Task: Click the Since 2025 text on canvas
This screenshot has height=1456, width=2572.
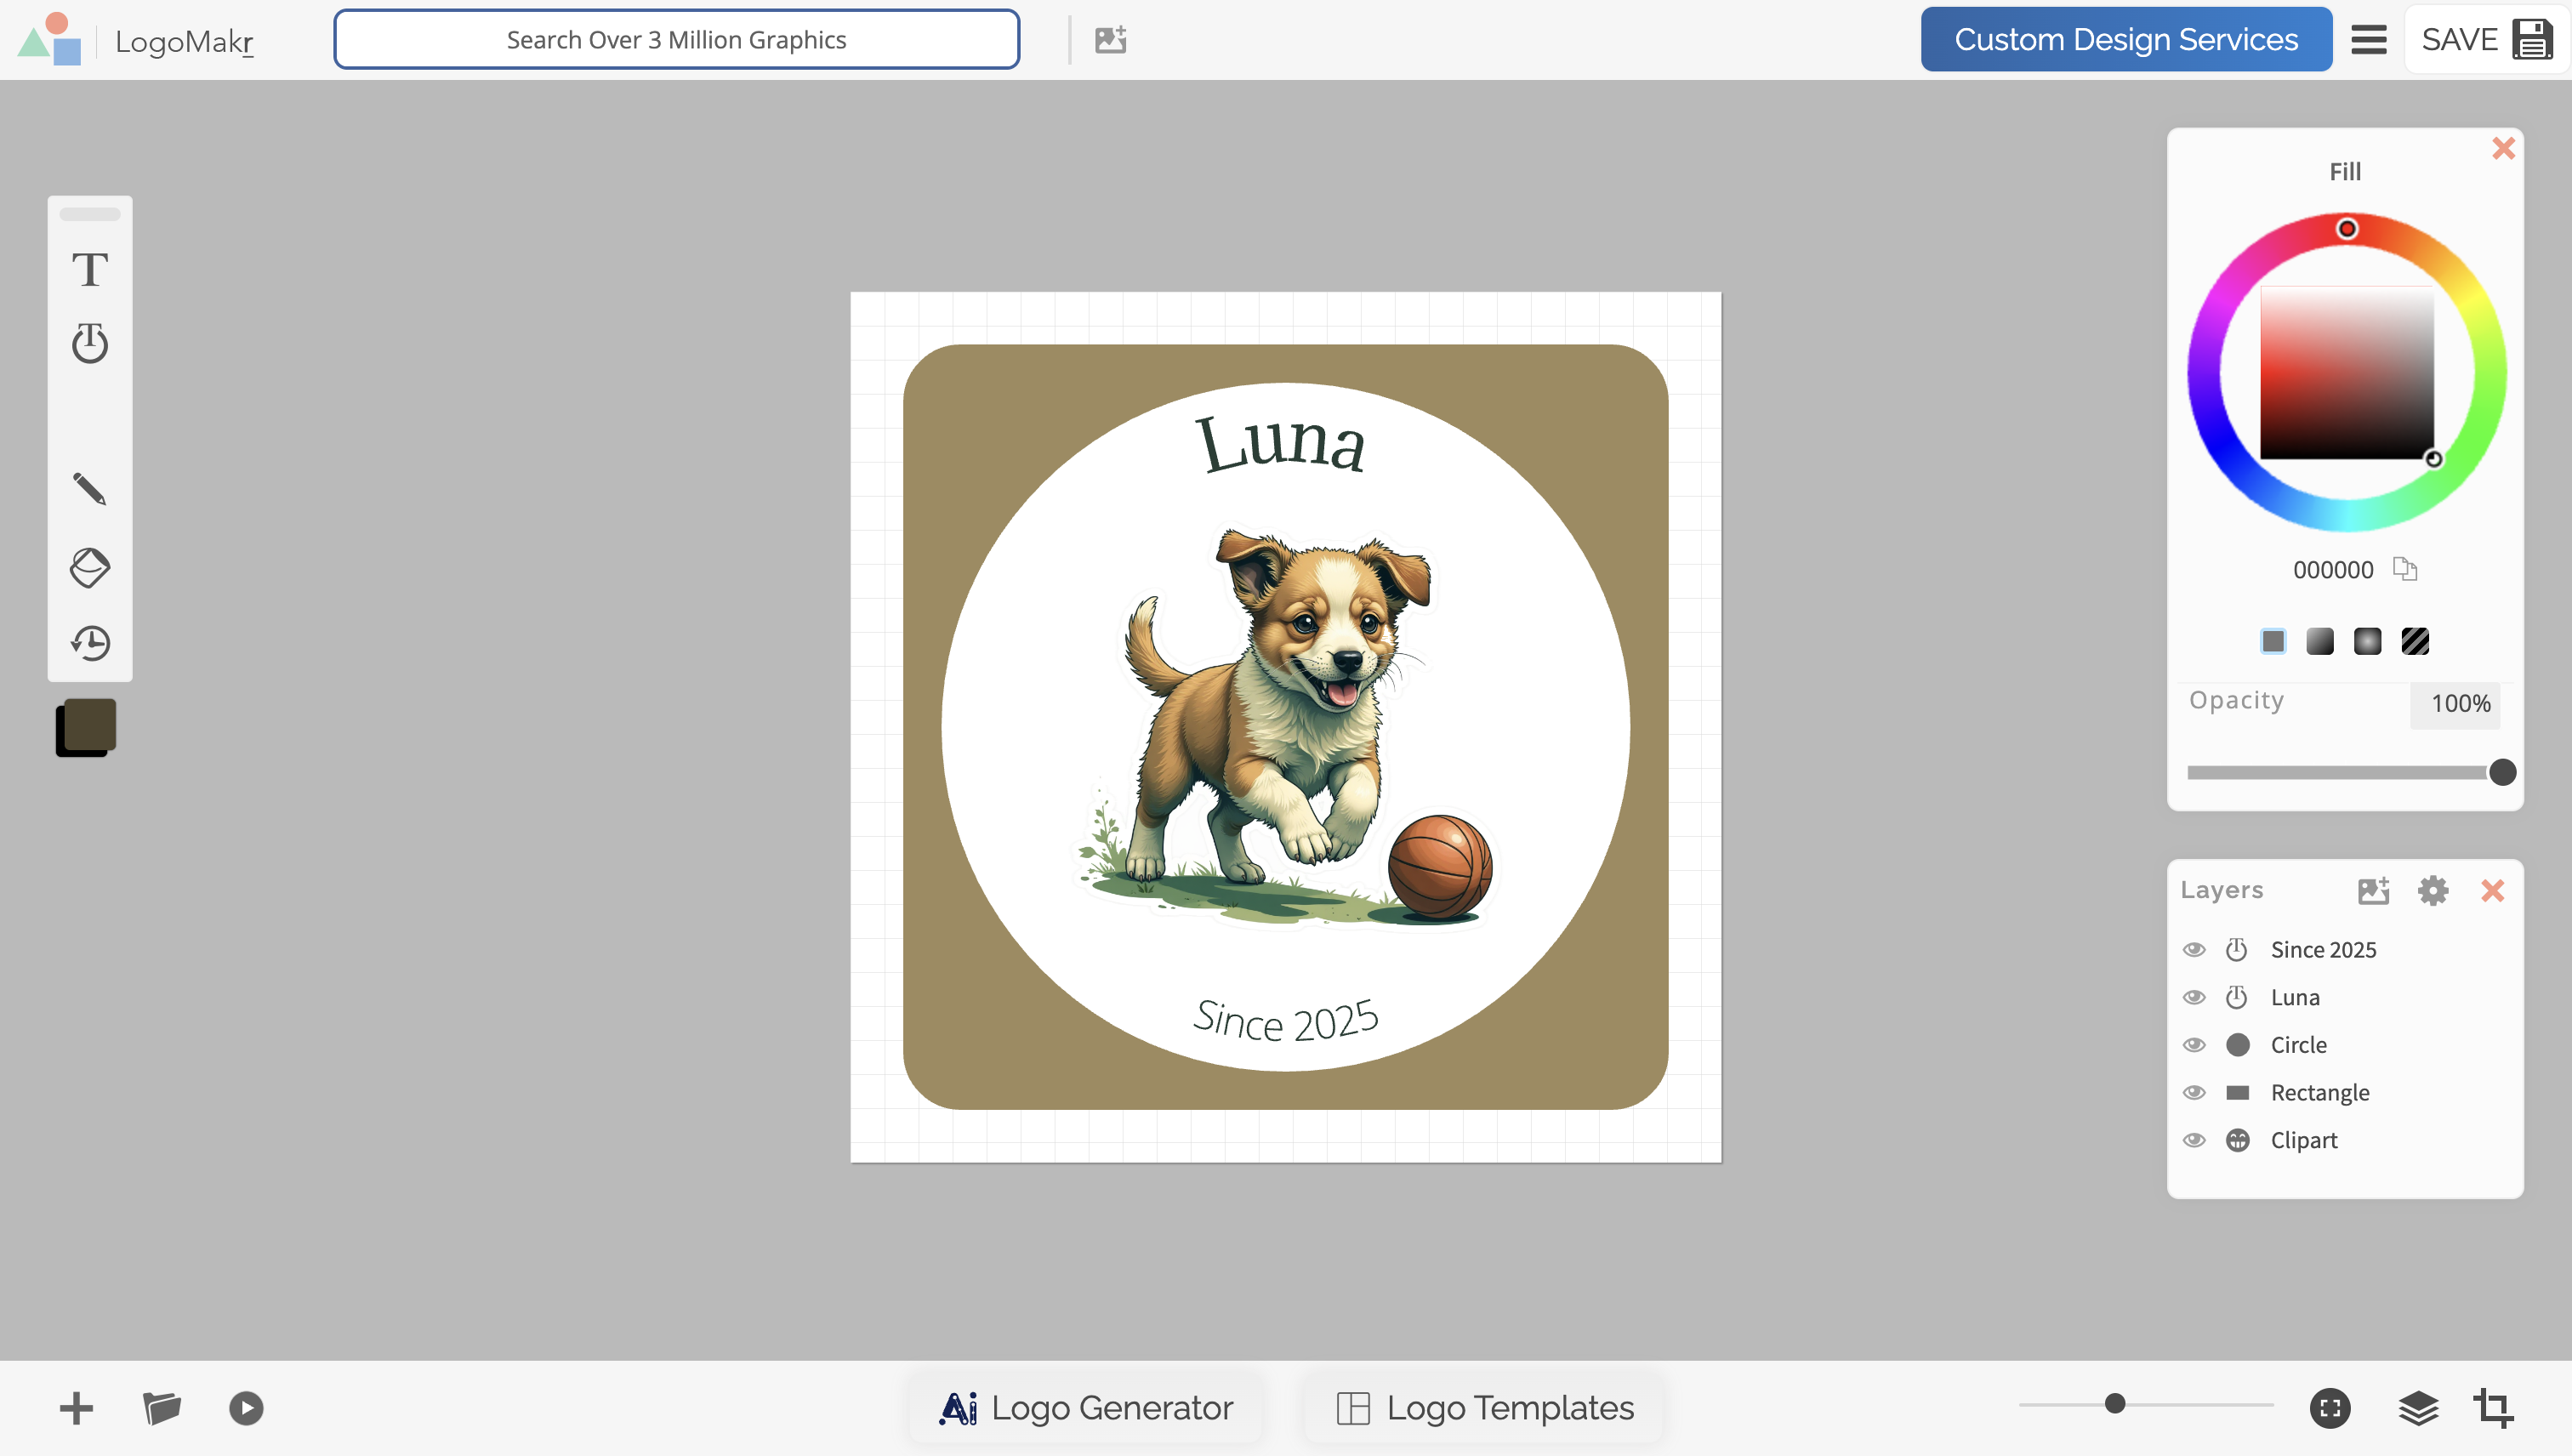Action: pos(1286,1020)
